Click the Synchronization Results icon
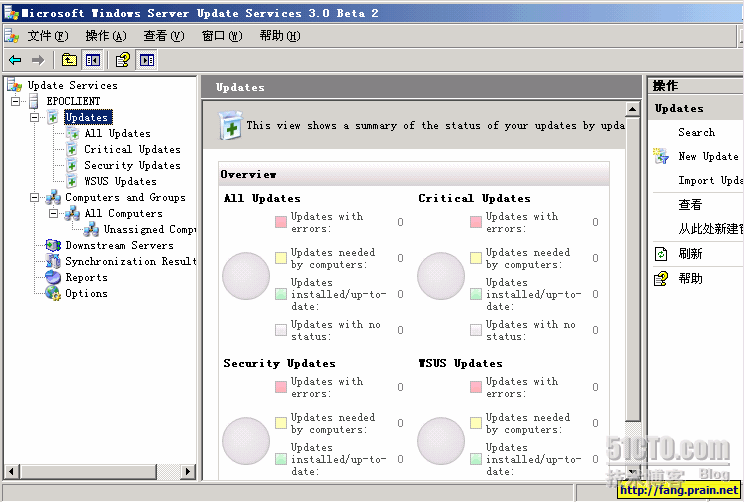This screenshot has width=744, height=502. [x=53, y=261]
